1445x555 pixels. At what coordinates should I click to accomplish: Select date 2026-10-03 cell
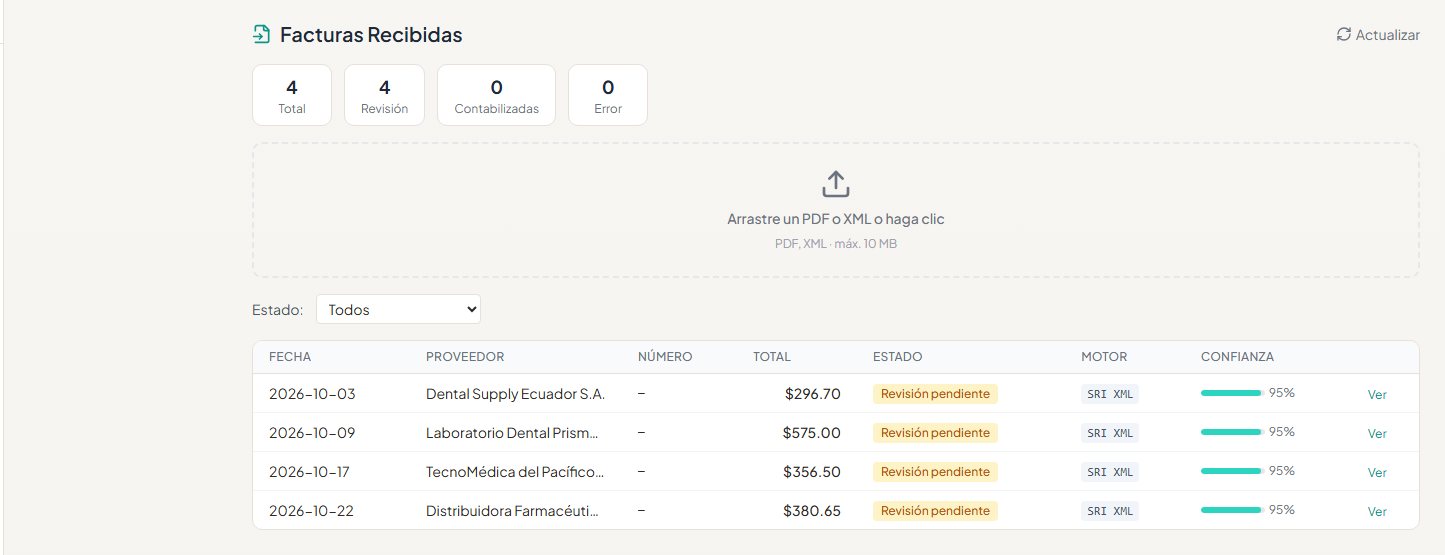click(312, 394)
